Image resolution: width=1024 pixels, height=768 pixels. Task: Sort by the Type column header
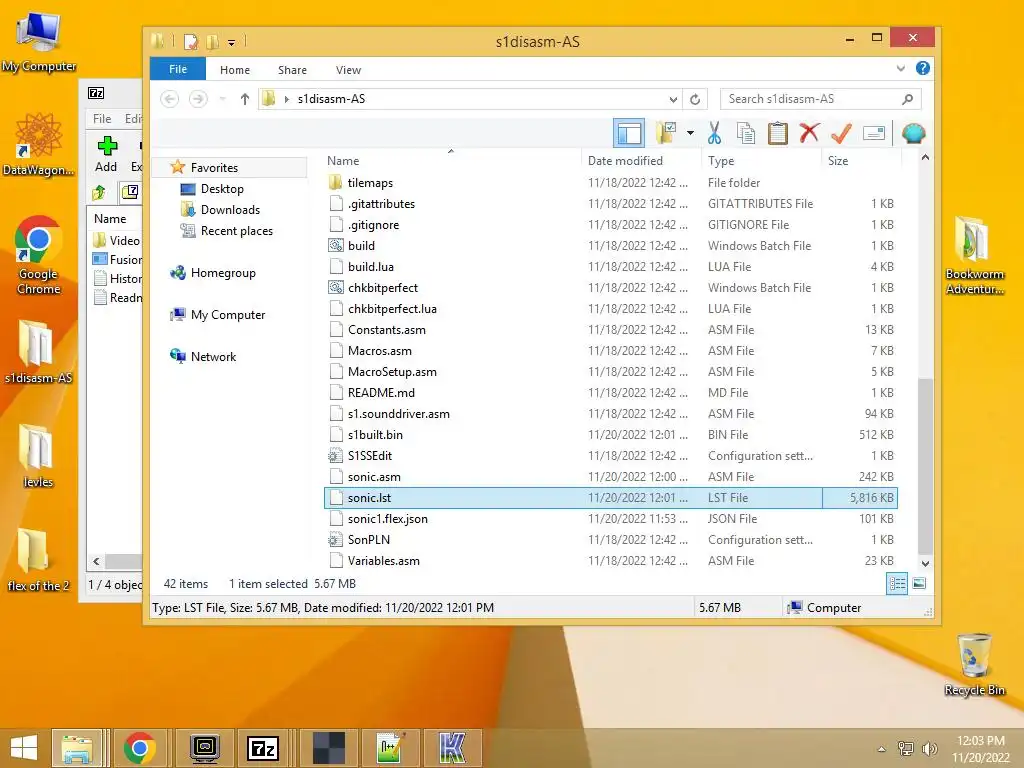coord(721,161)
